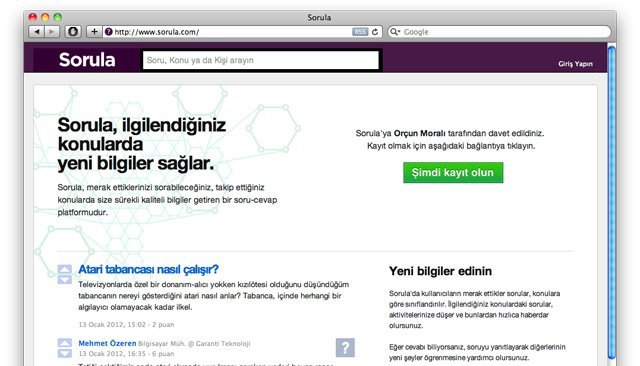Upvote Mehmet Özeren's answer

pos(64,343)
